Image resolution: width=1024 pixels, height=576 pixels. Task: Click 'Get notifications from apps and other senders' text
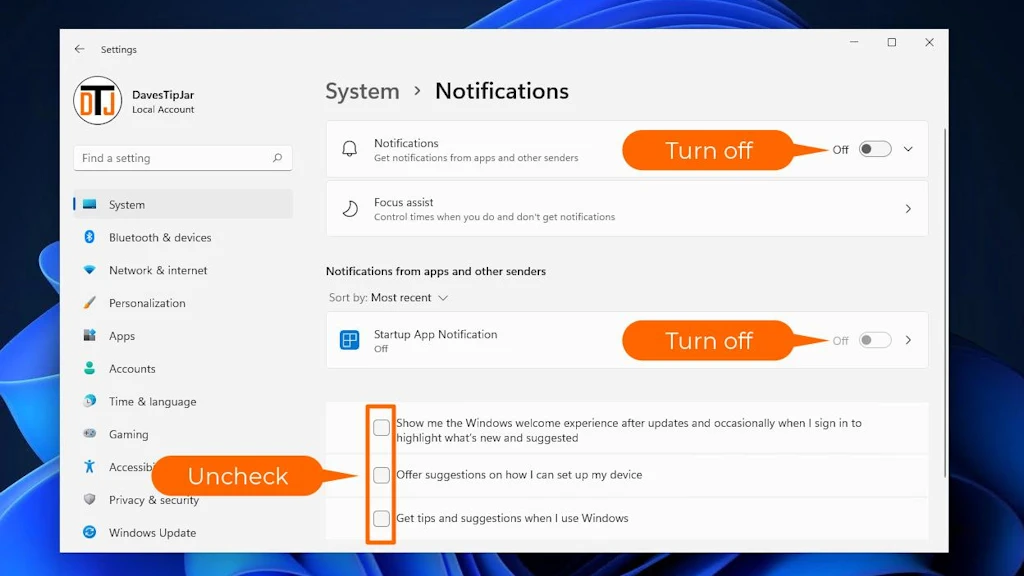point(476,157)
